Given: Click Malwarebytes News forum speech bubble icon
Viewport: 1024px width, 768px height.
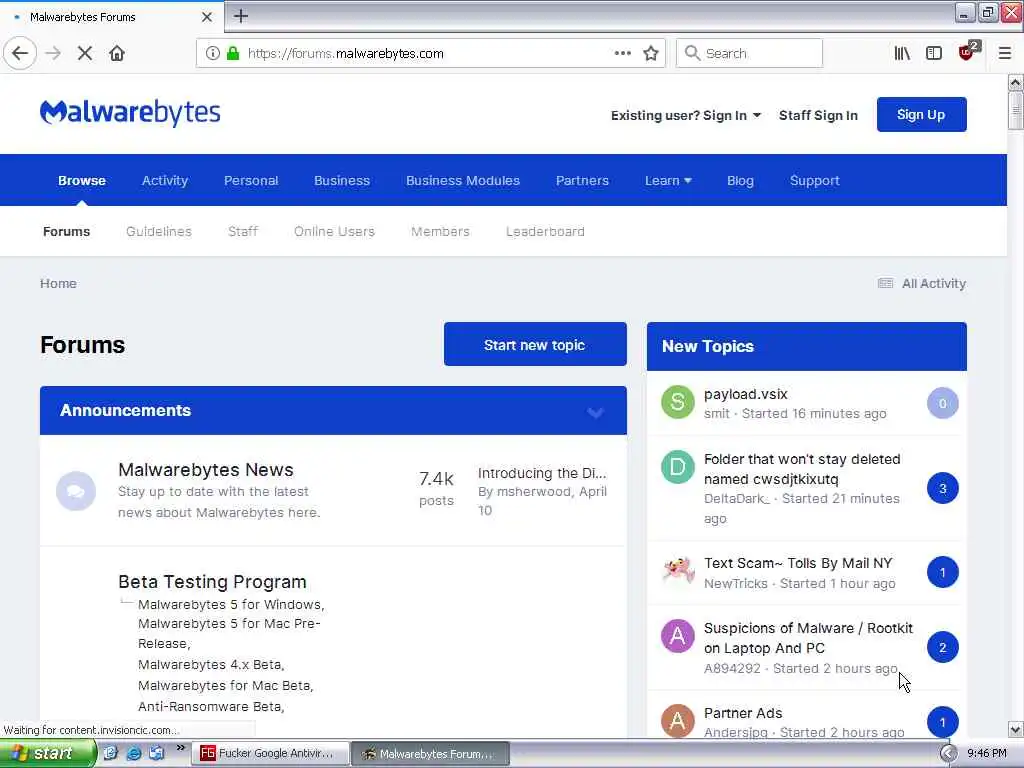Looking at the screenshot, I should pos(76,490).
